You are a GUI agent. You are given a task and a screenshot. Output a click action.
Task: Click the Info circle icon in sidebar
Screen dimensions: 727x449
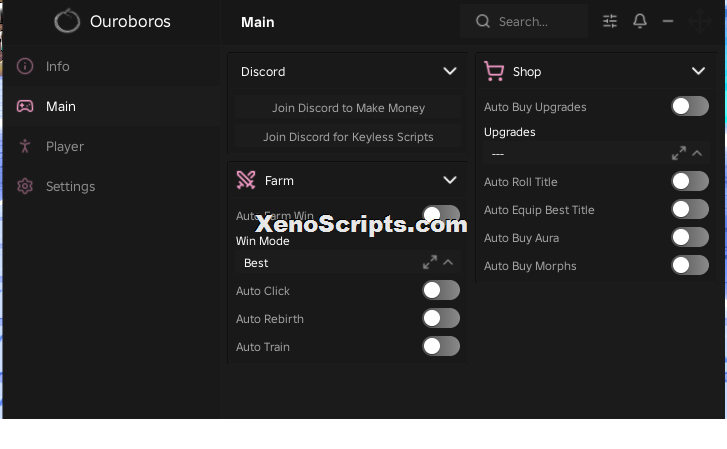coord(25,66)
